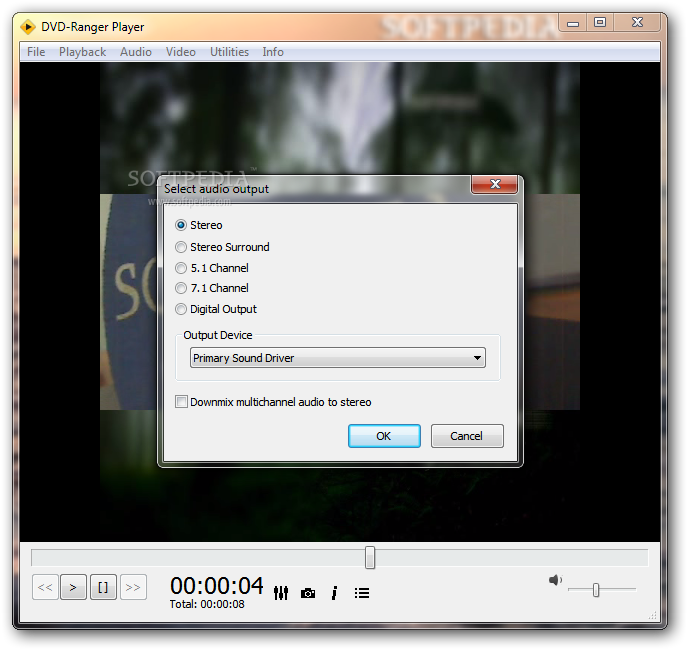Click the window resize grip corner
Viewport: 688px width, 650px height.
coord(653,615)
